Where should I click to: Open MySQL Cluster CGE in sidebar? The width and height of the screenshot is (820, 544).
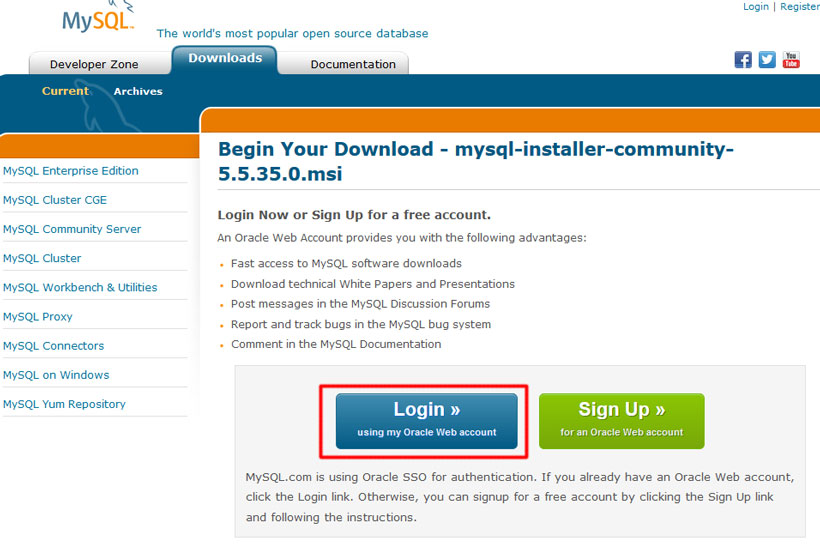click(55, 200)
